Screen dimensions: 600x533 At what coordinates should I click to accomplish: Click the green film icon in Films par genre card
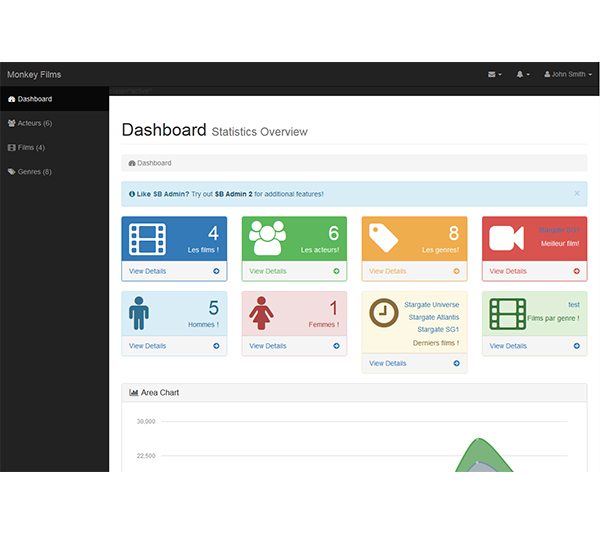pos(507,313)
